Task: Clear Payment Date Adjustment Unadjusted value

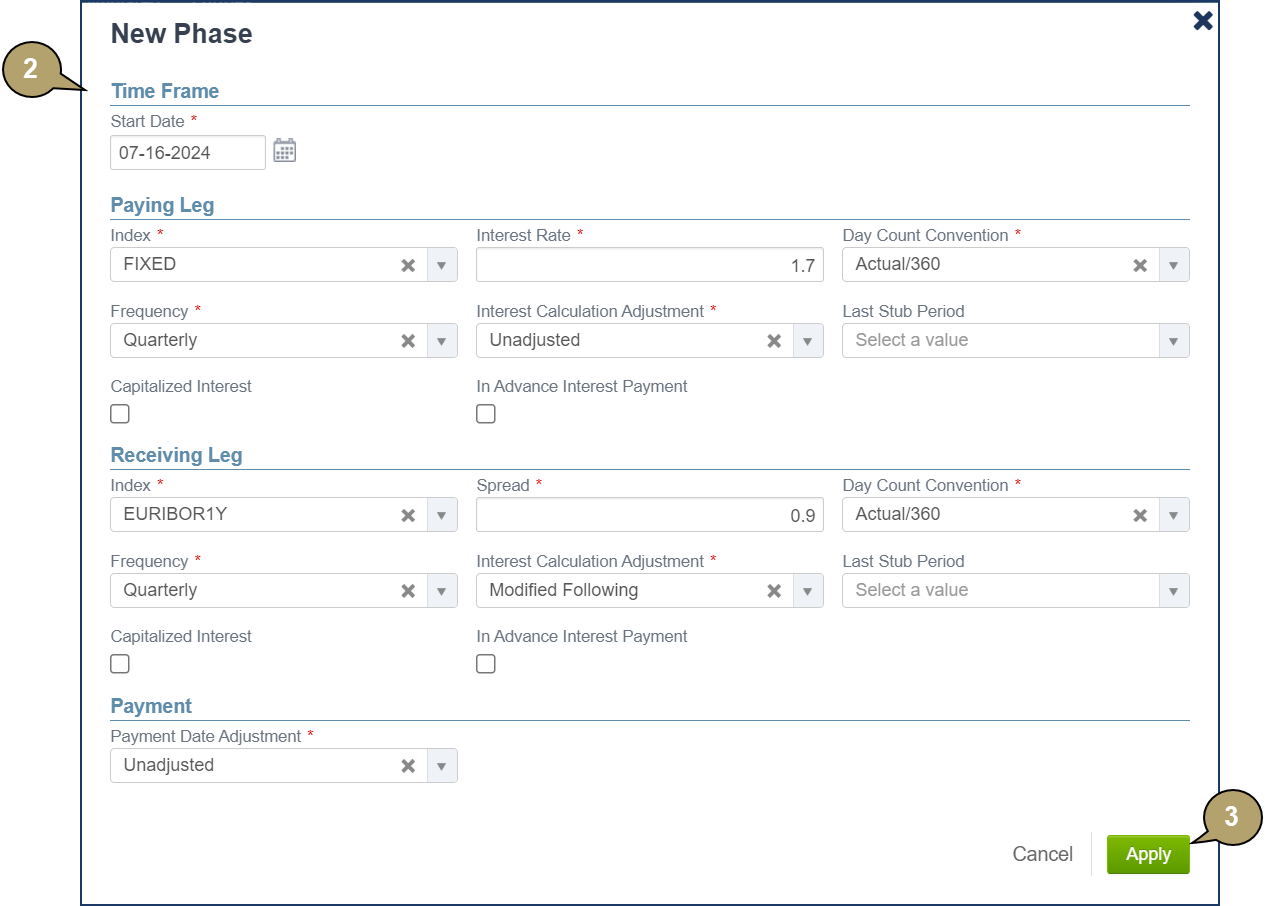Action: [x=408, y=766]
